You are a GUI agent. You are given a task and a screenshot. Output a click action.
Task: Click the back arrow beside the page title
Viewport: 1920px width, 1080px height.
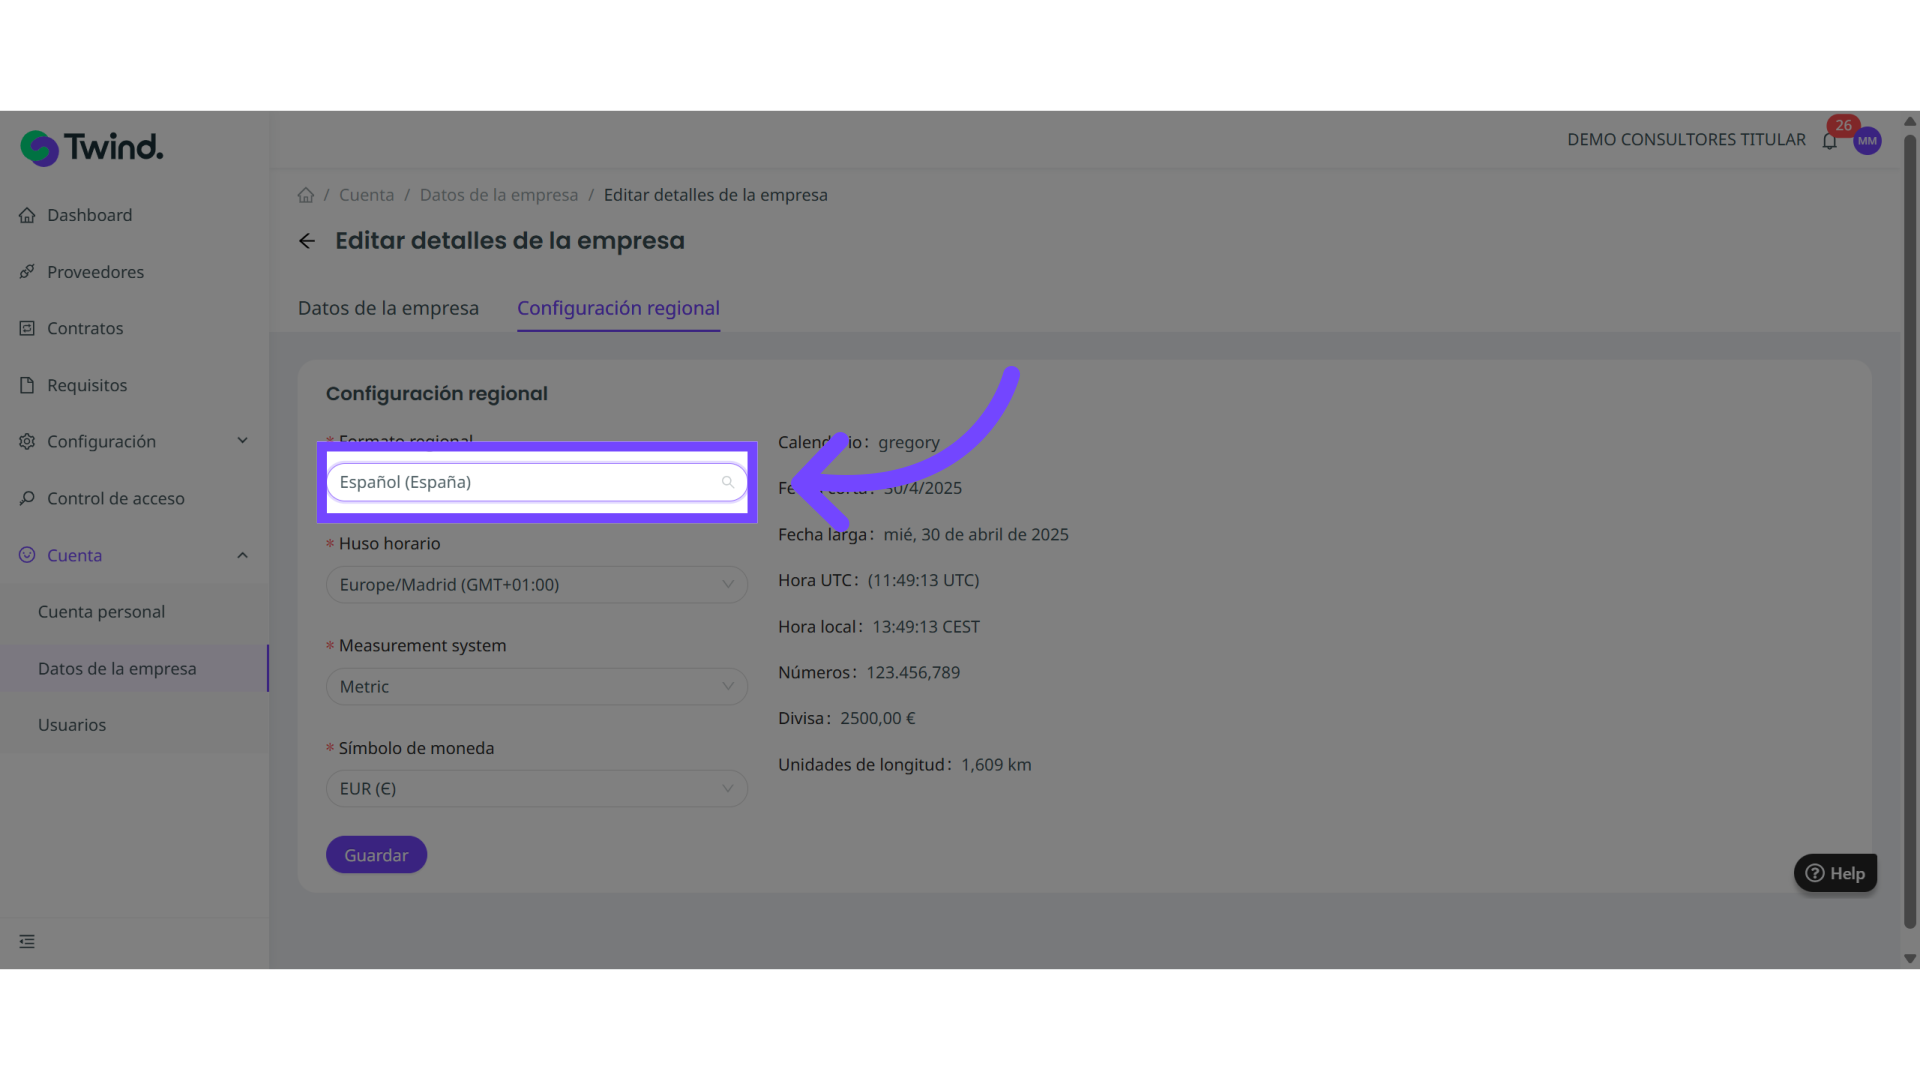pyautogui.click(x=307, y=241)
